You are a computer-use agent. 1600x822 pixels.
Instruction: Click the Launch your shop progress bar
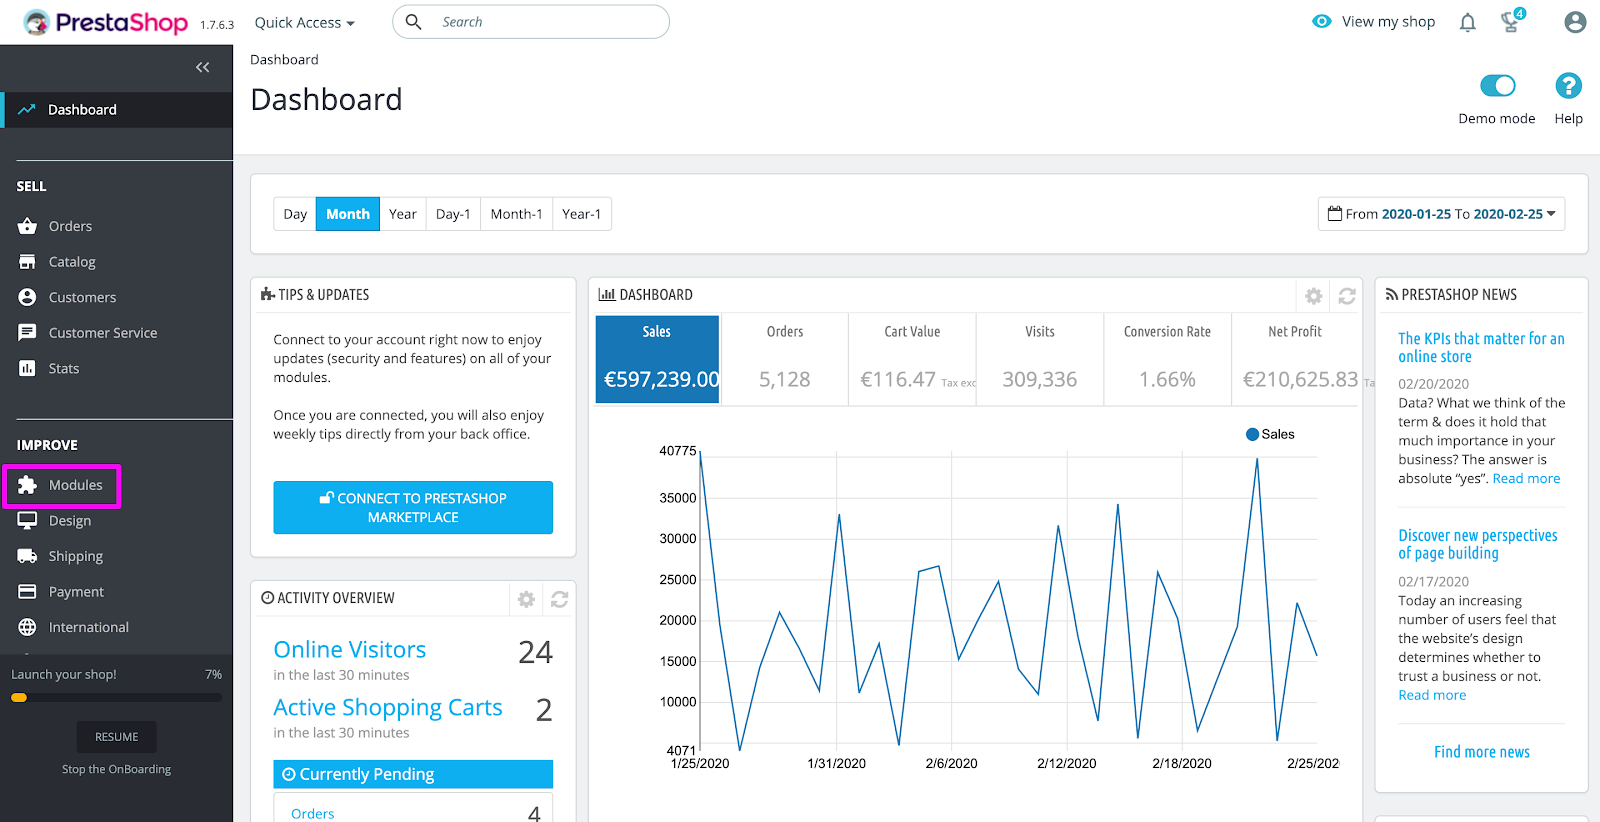point(117,698)
